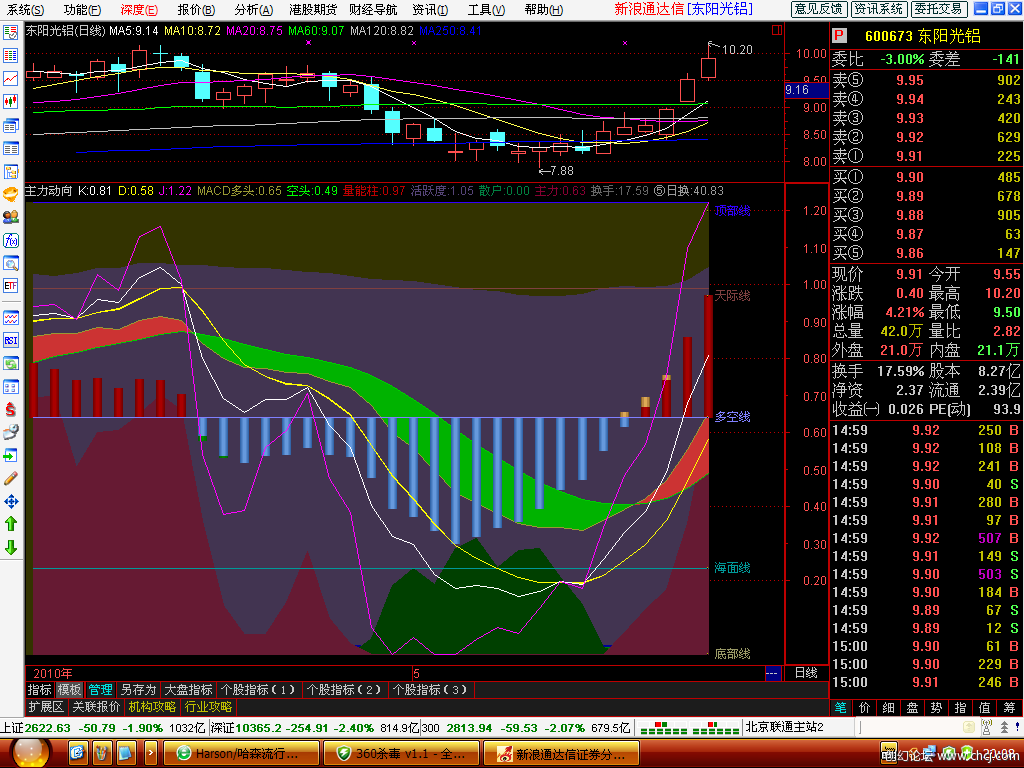Click the wavy indicator lines icon

click(x=10, y=318)
